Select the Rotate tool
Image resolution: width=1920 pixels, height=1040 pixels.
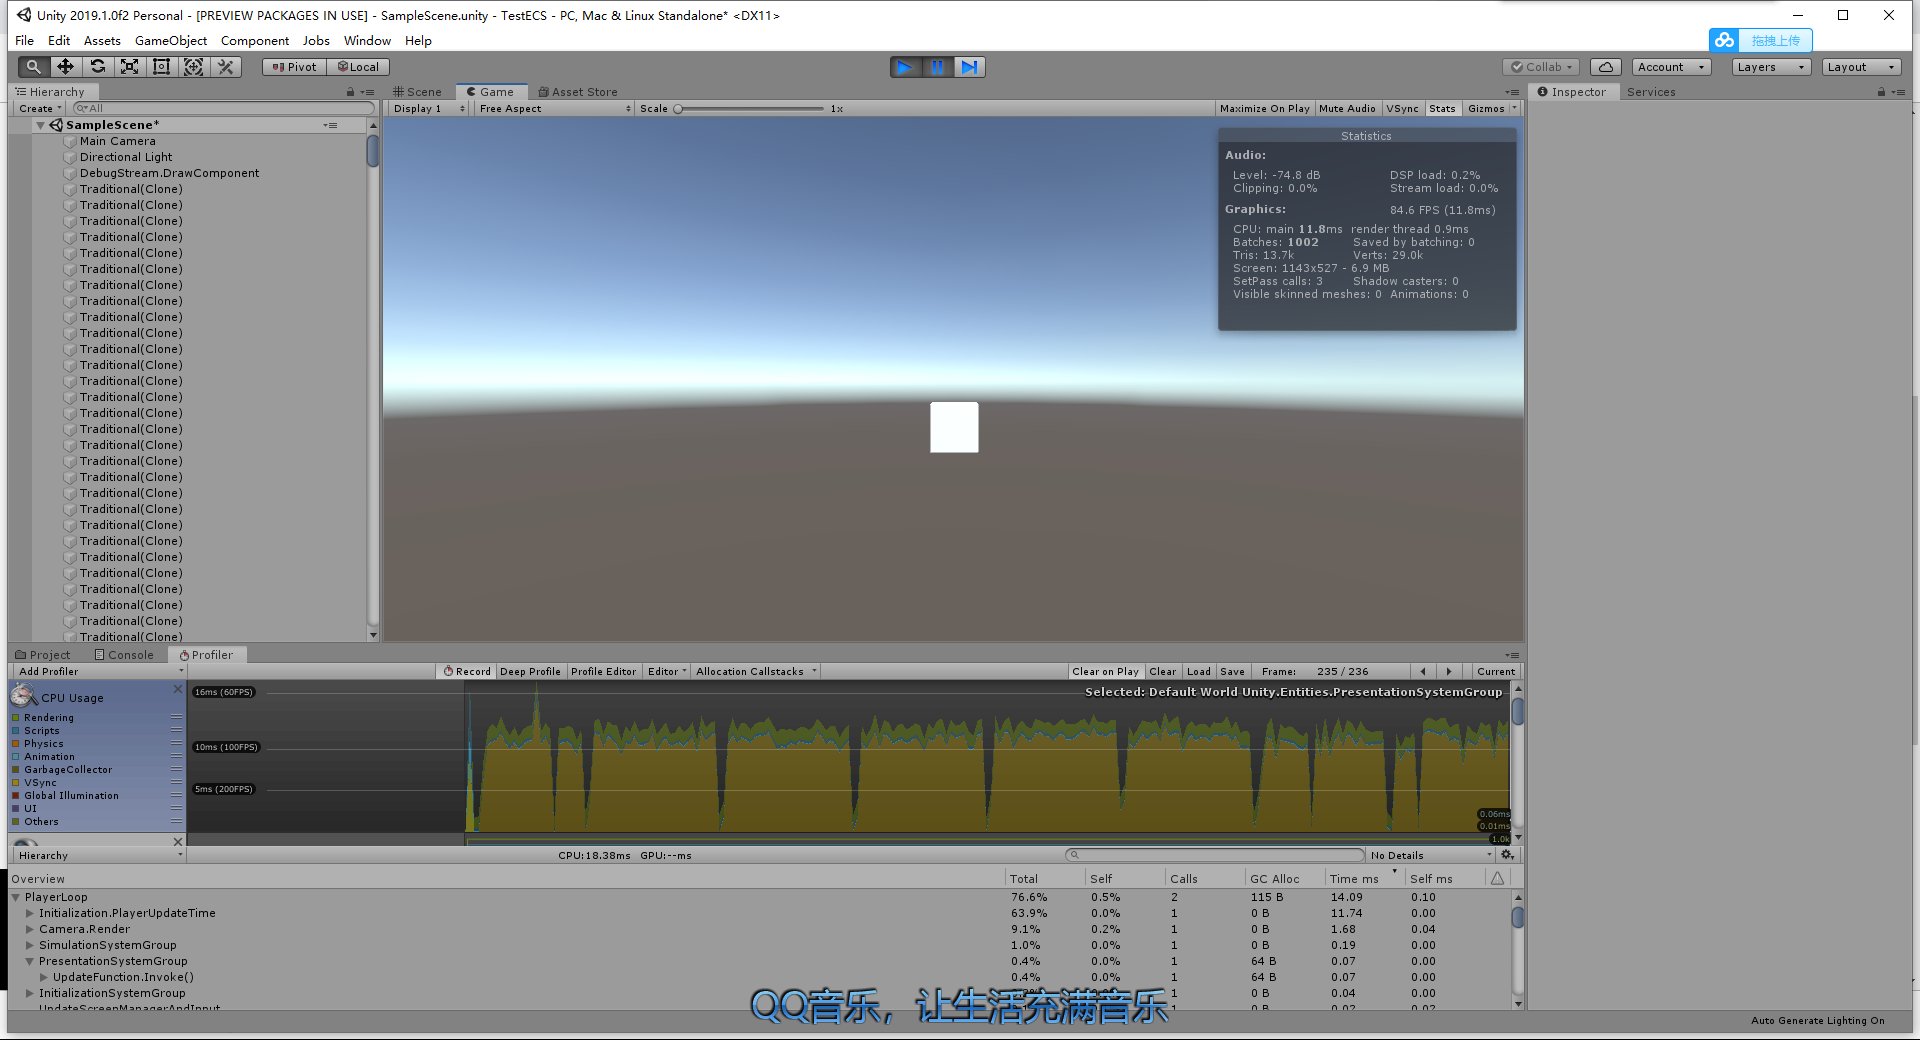tap(97, 67)
